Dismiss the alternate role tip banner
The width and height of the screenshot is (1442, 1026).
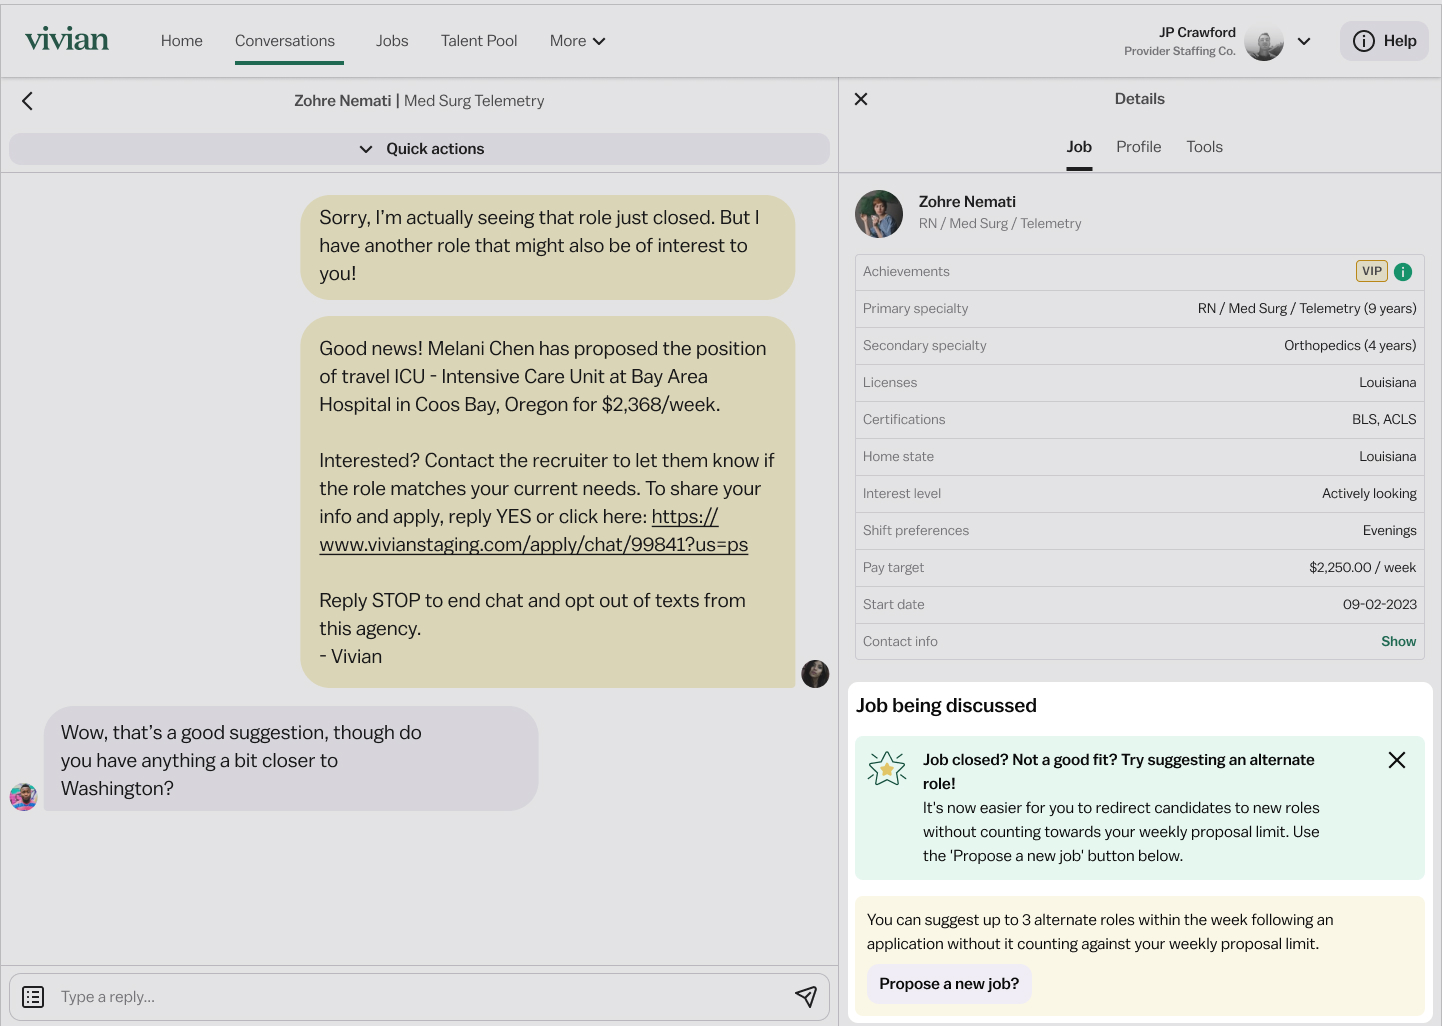[x=1397, y=760]
